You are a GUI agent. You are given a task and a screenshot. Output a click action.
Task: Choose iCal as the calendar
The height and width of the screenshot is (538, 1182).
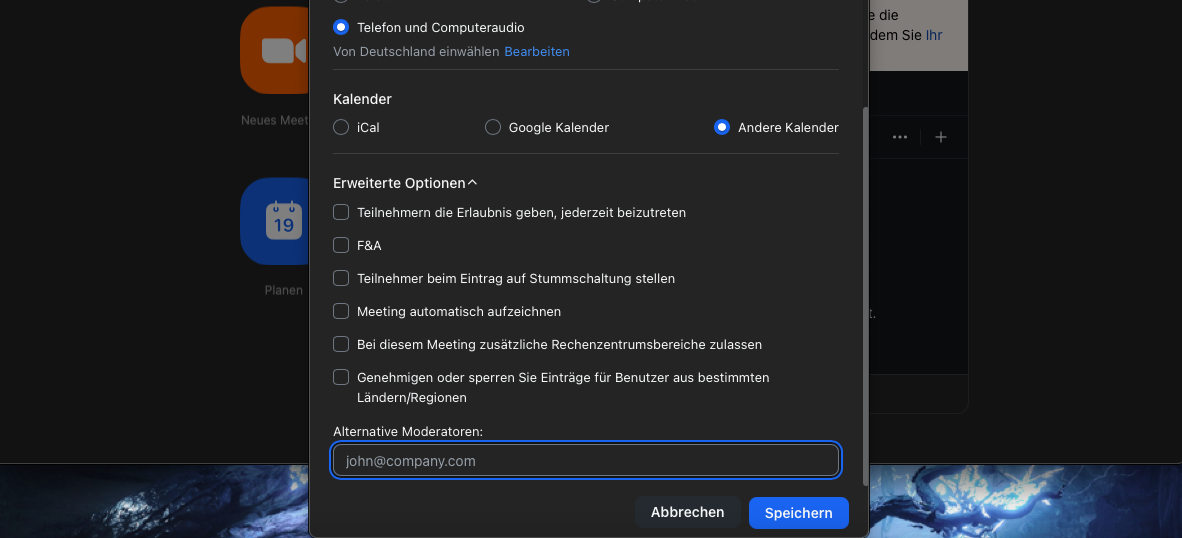tap(341, 128)
